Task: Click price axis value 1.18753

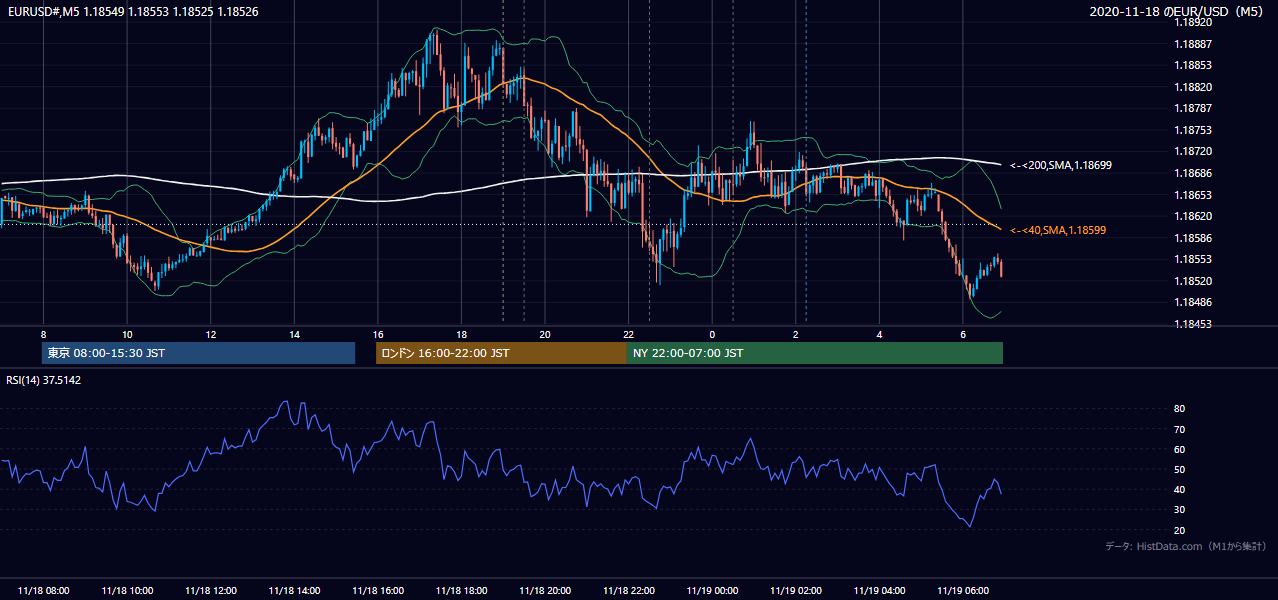Action: point(1193,130)
